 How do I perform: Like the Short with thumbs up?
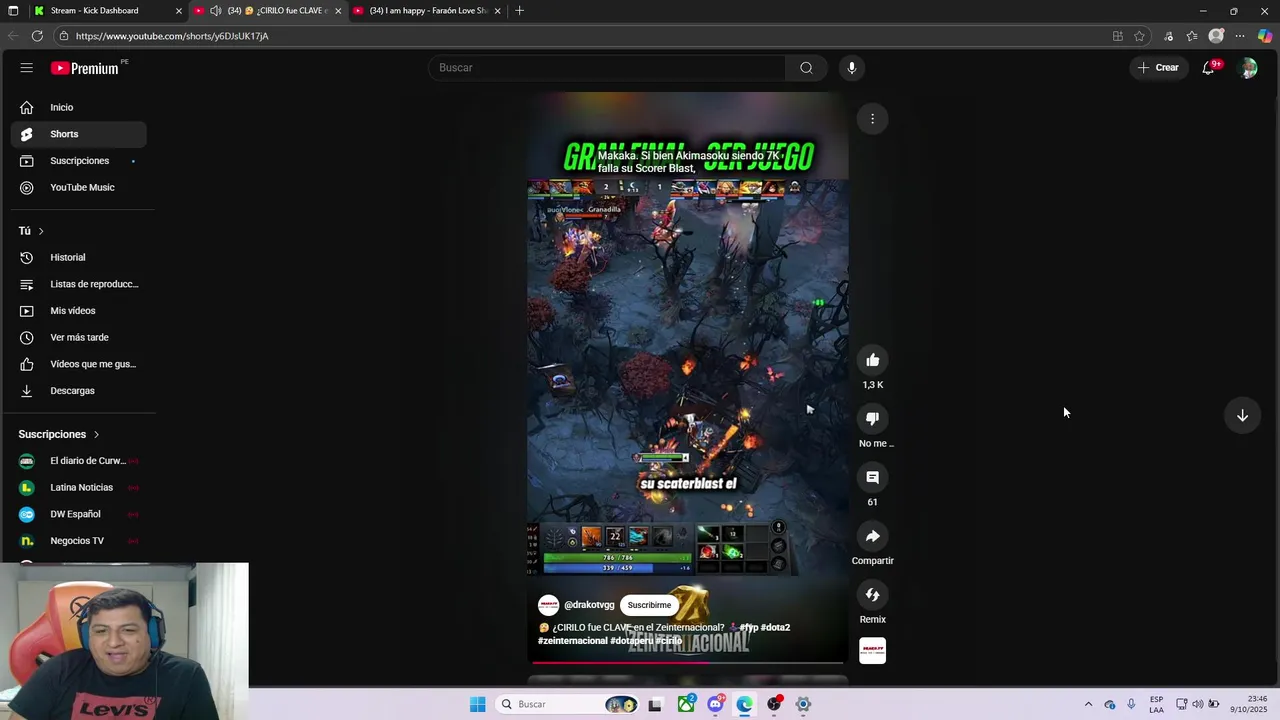coord(872,360)
